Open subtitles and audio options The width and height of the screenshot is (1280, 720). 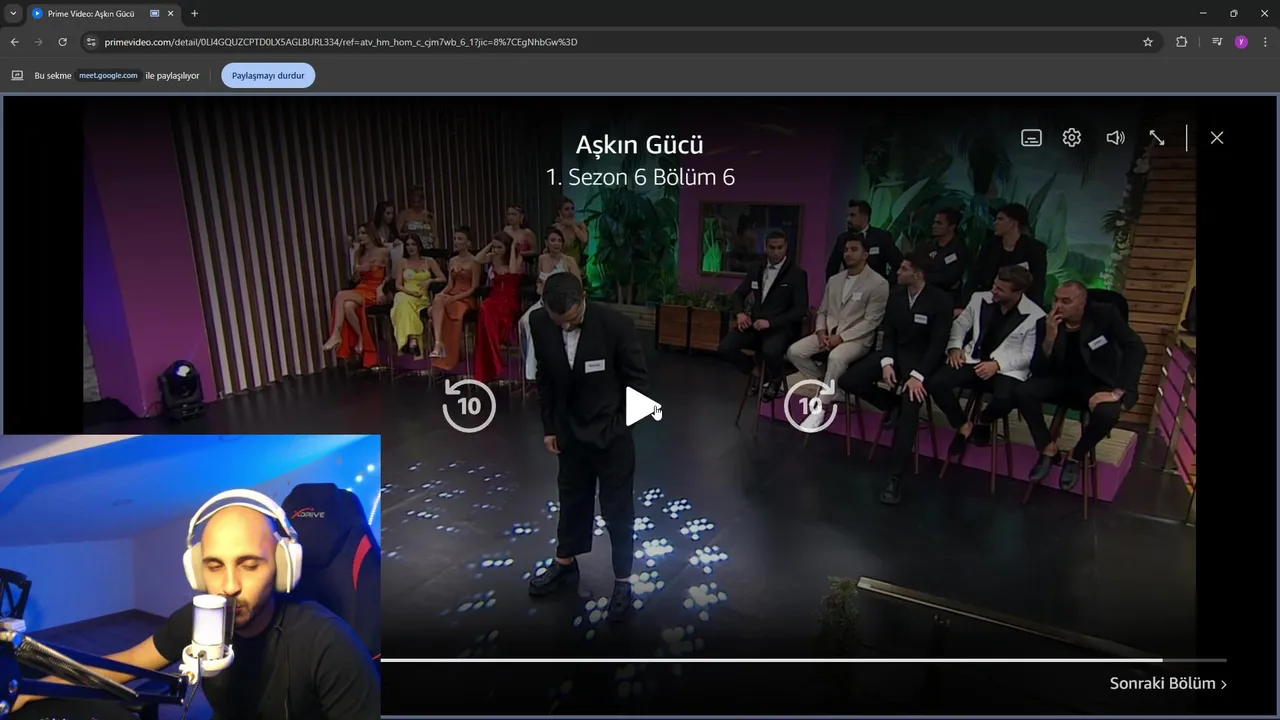1031,138
